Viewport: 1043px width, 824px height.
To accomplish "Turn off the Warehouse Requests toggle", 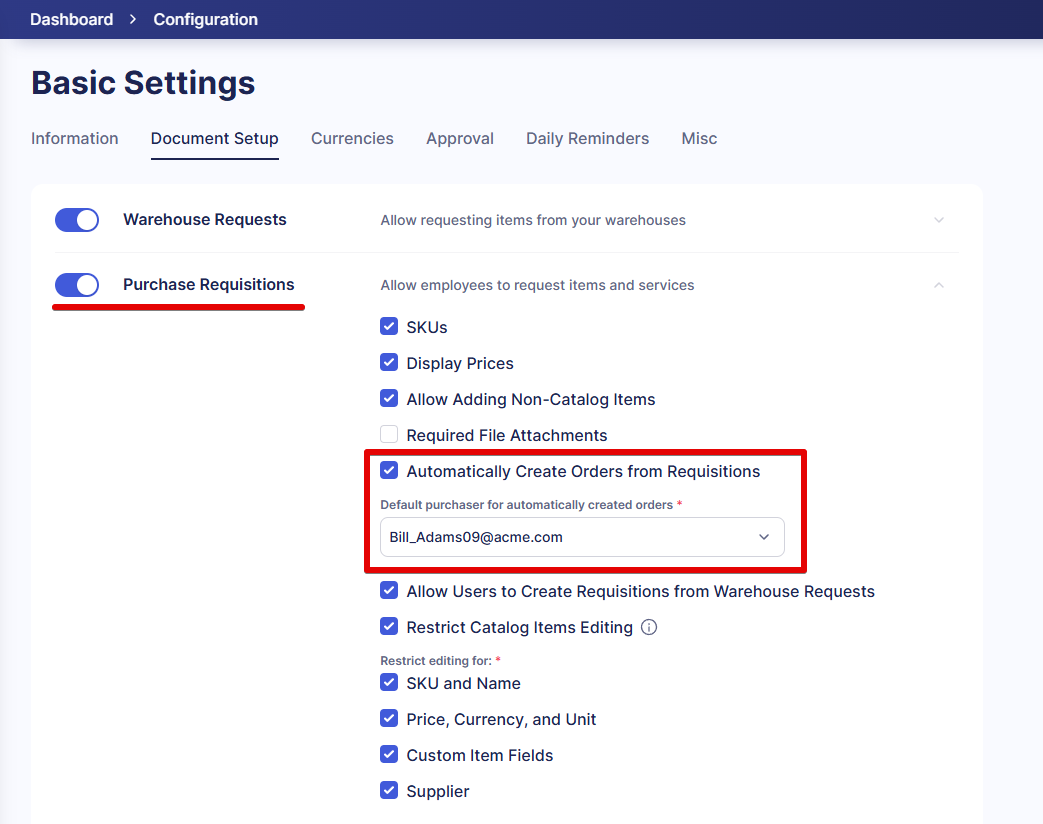I will (77, 220).
